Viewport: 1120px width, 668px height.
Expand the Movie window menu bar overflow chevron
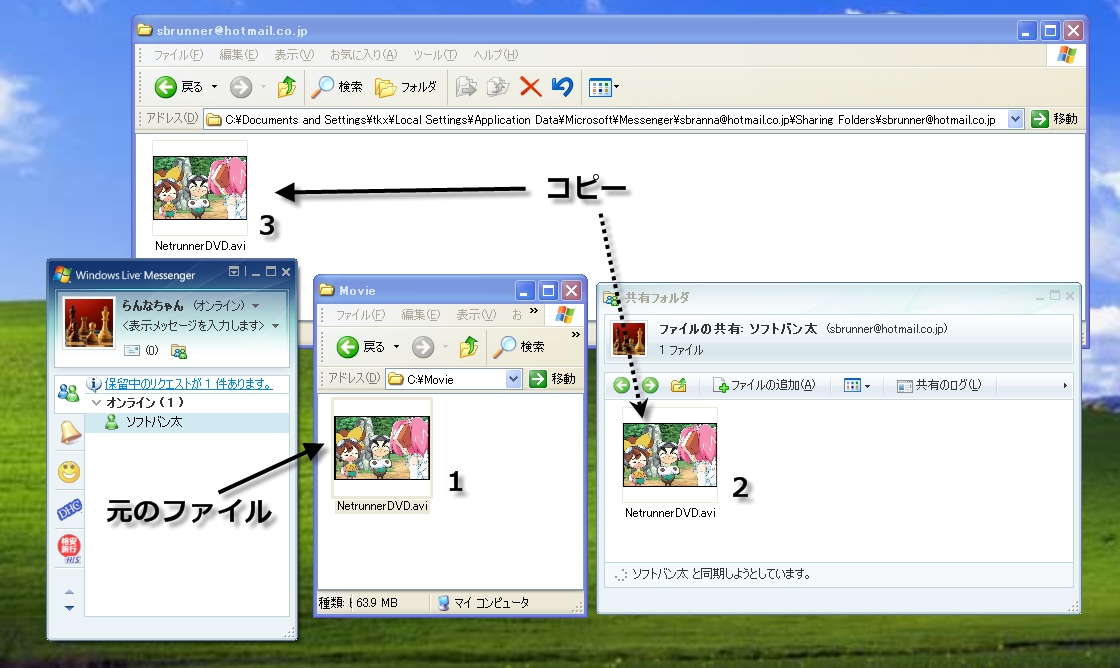click(534, 311)
